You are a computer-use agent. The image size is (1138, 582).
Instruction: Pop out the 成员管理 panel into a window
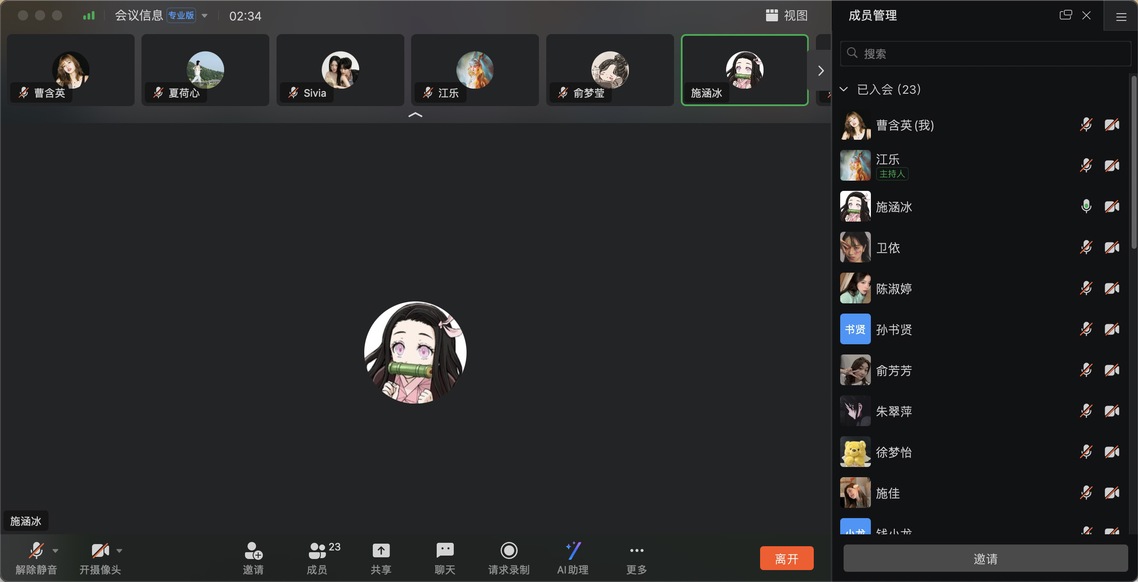coord(1065,15)
